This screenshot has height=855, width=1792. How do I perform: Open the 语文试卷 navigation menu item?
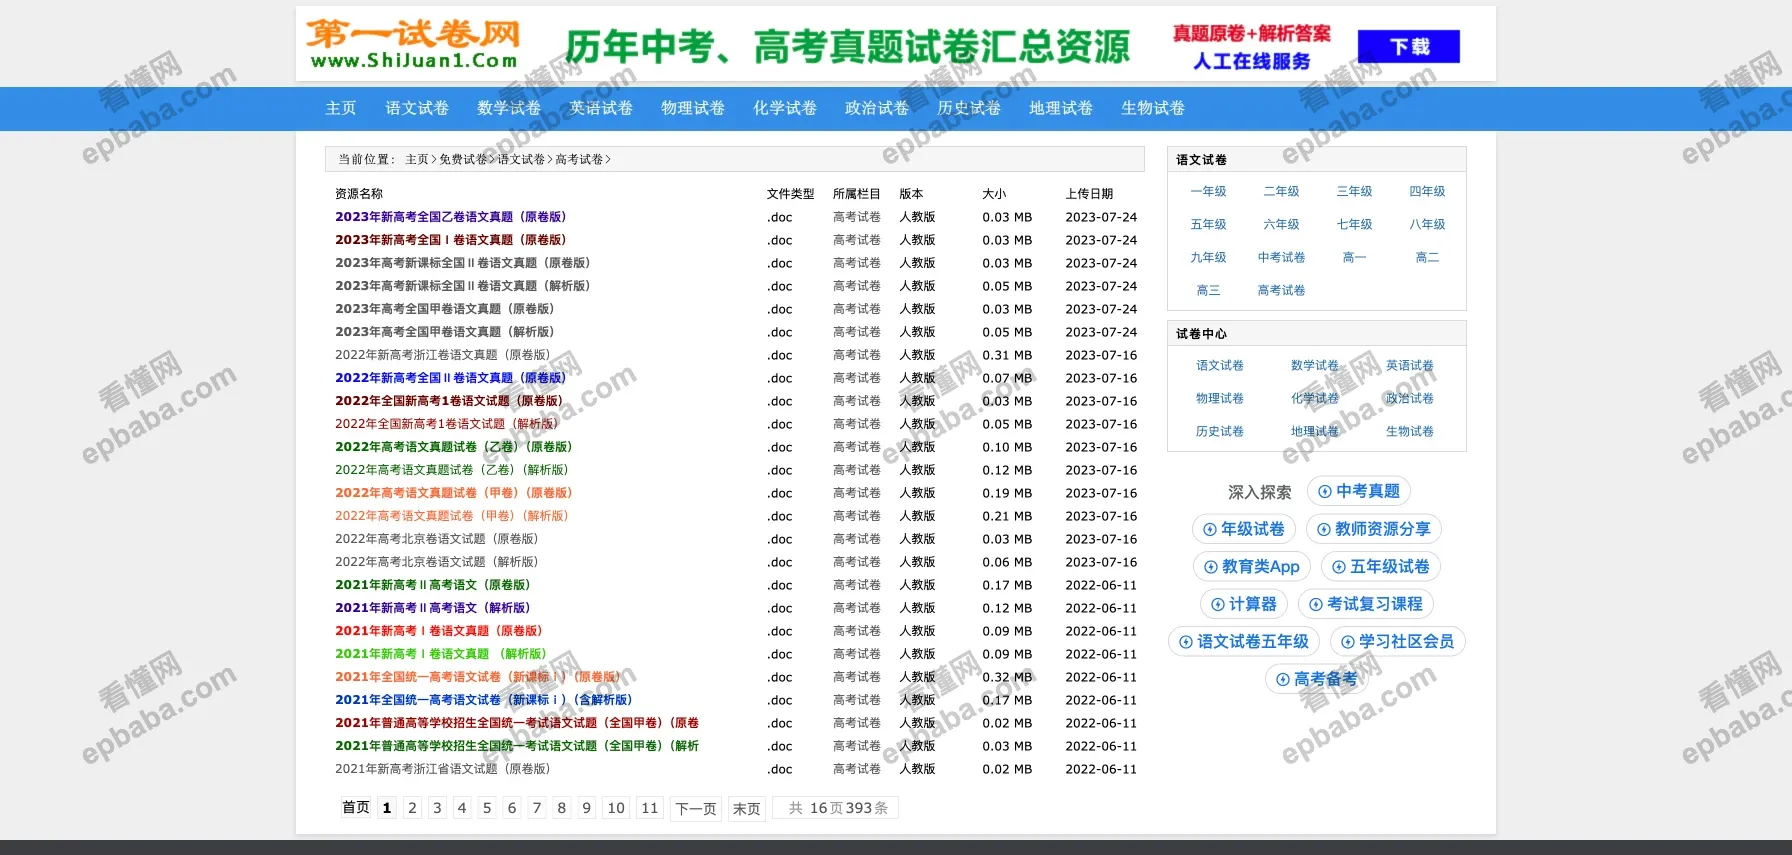click(417, 108)
